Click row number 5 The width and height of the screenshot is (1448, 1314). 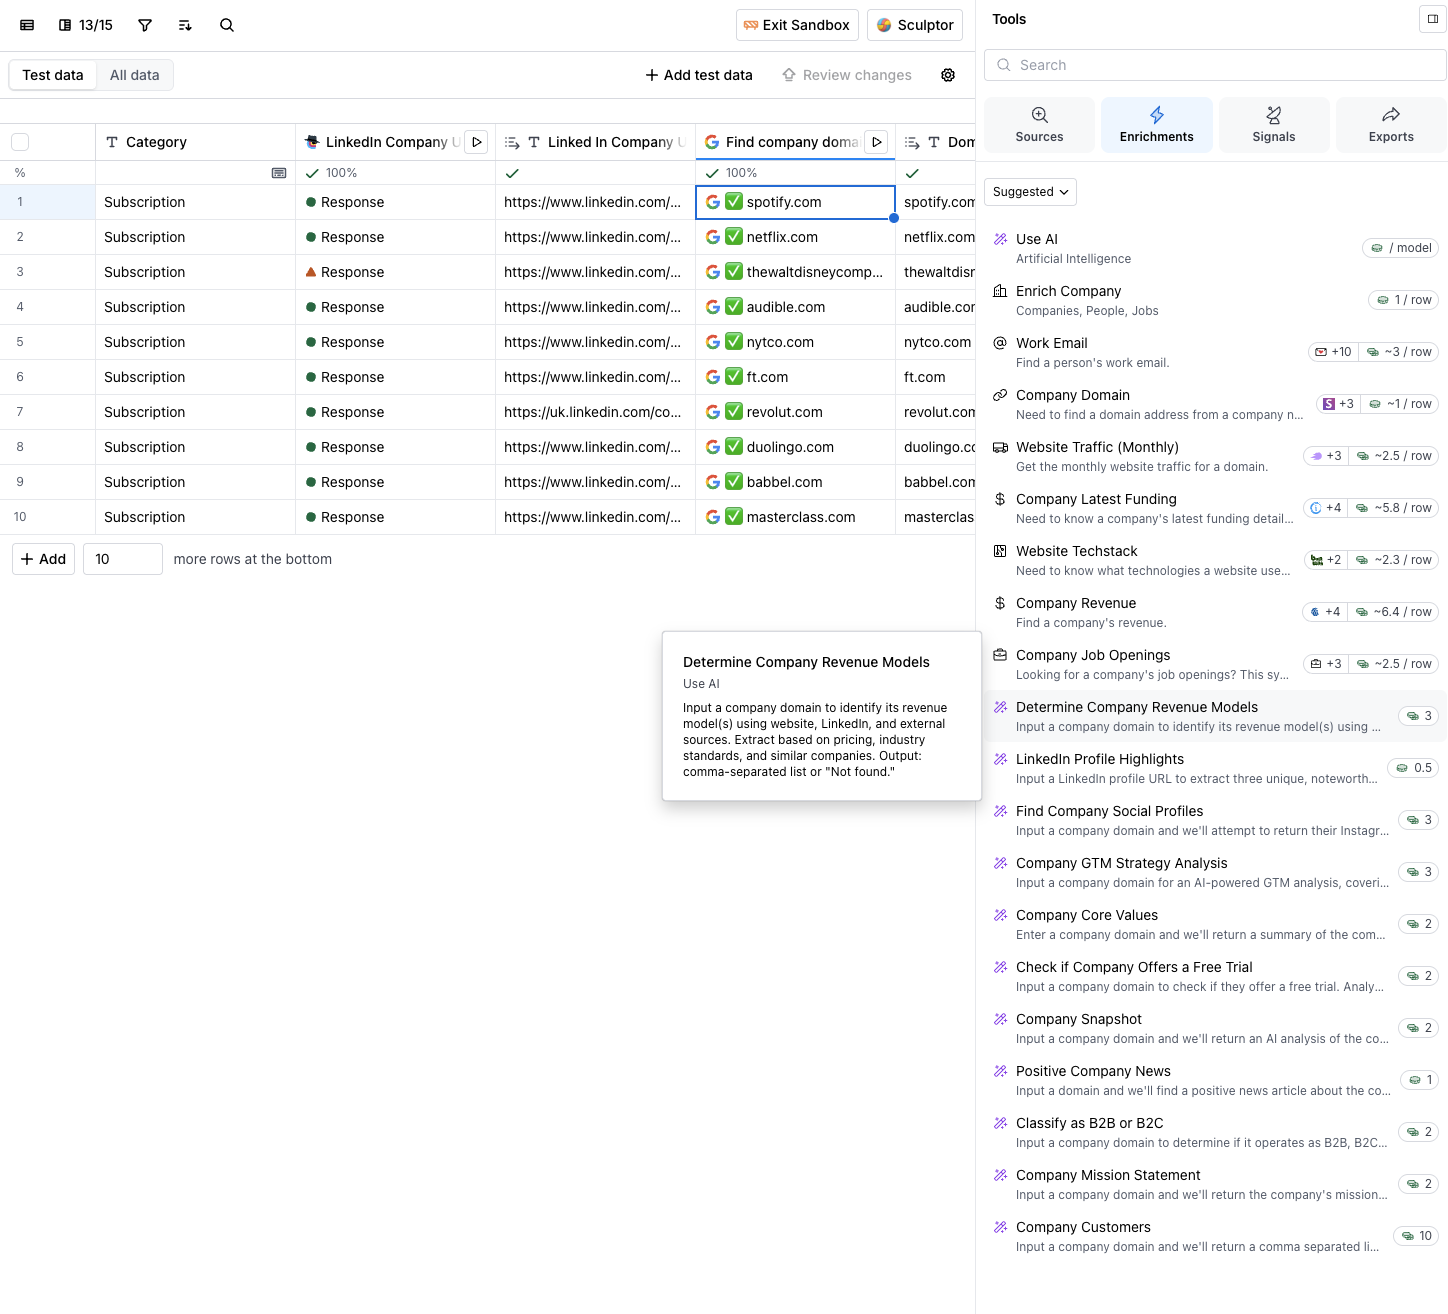(x=20, y=342)
